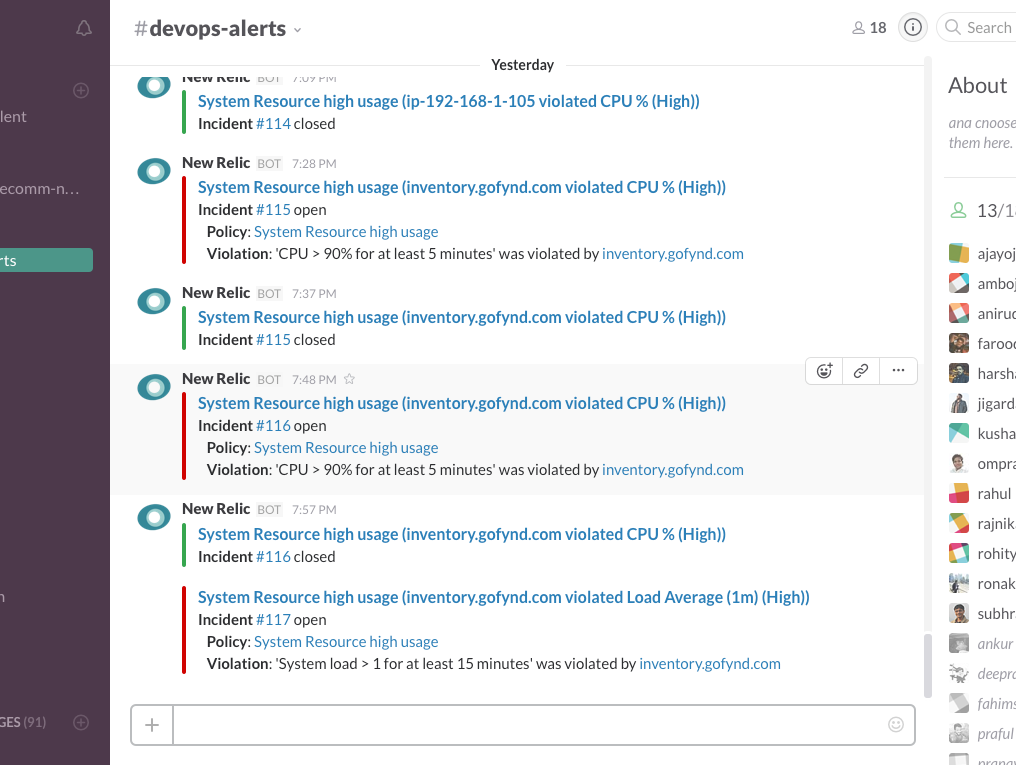
Task: Click the message list scrollbar thumb
Action: coord(927,663)
